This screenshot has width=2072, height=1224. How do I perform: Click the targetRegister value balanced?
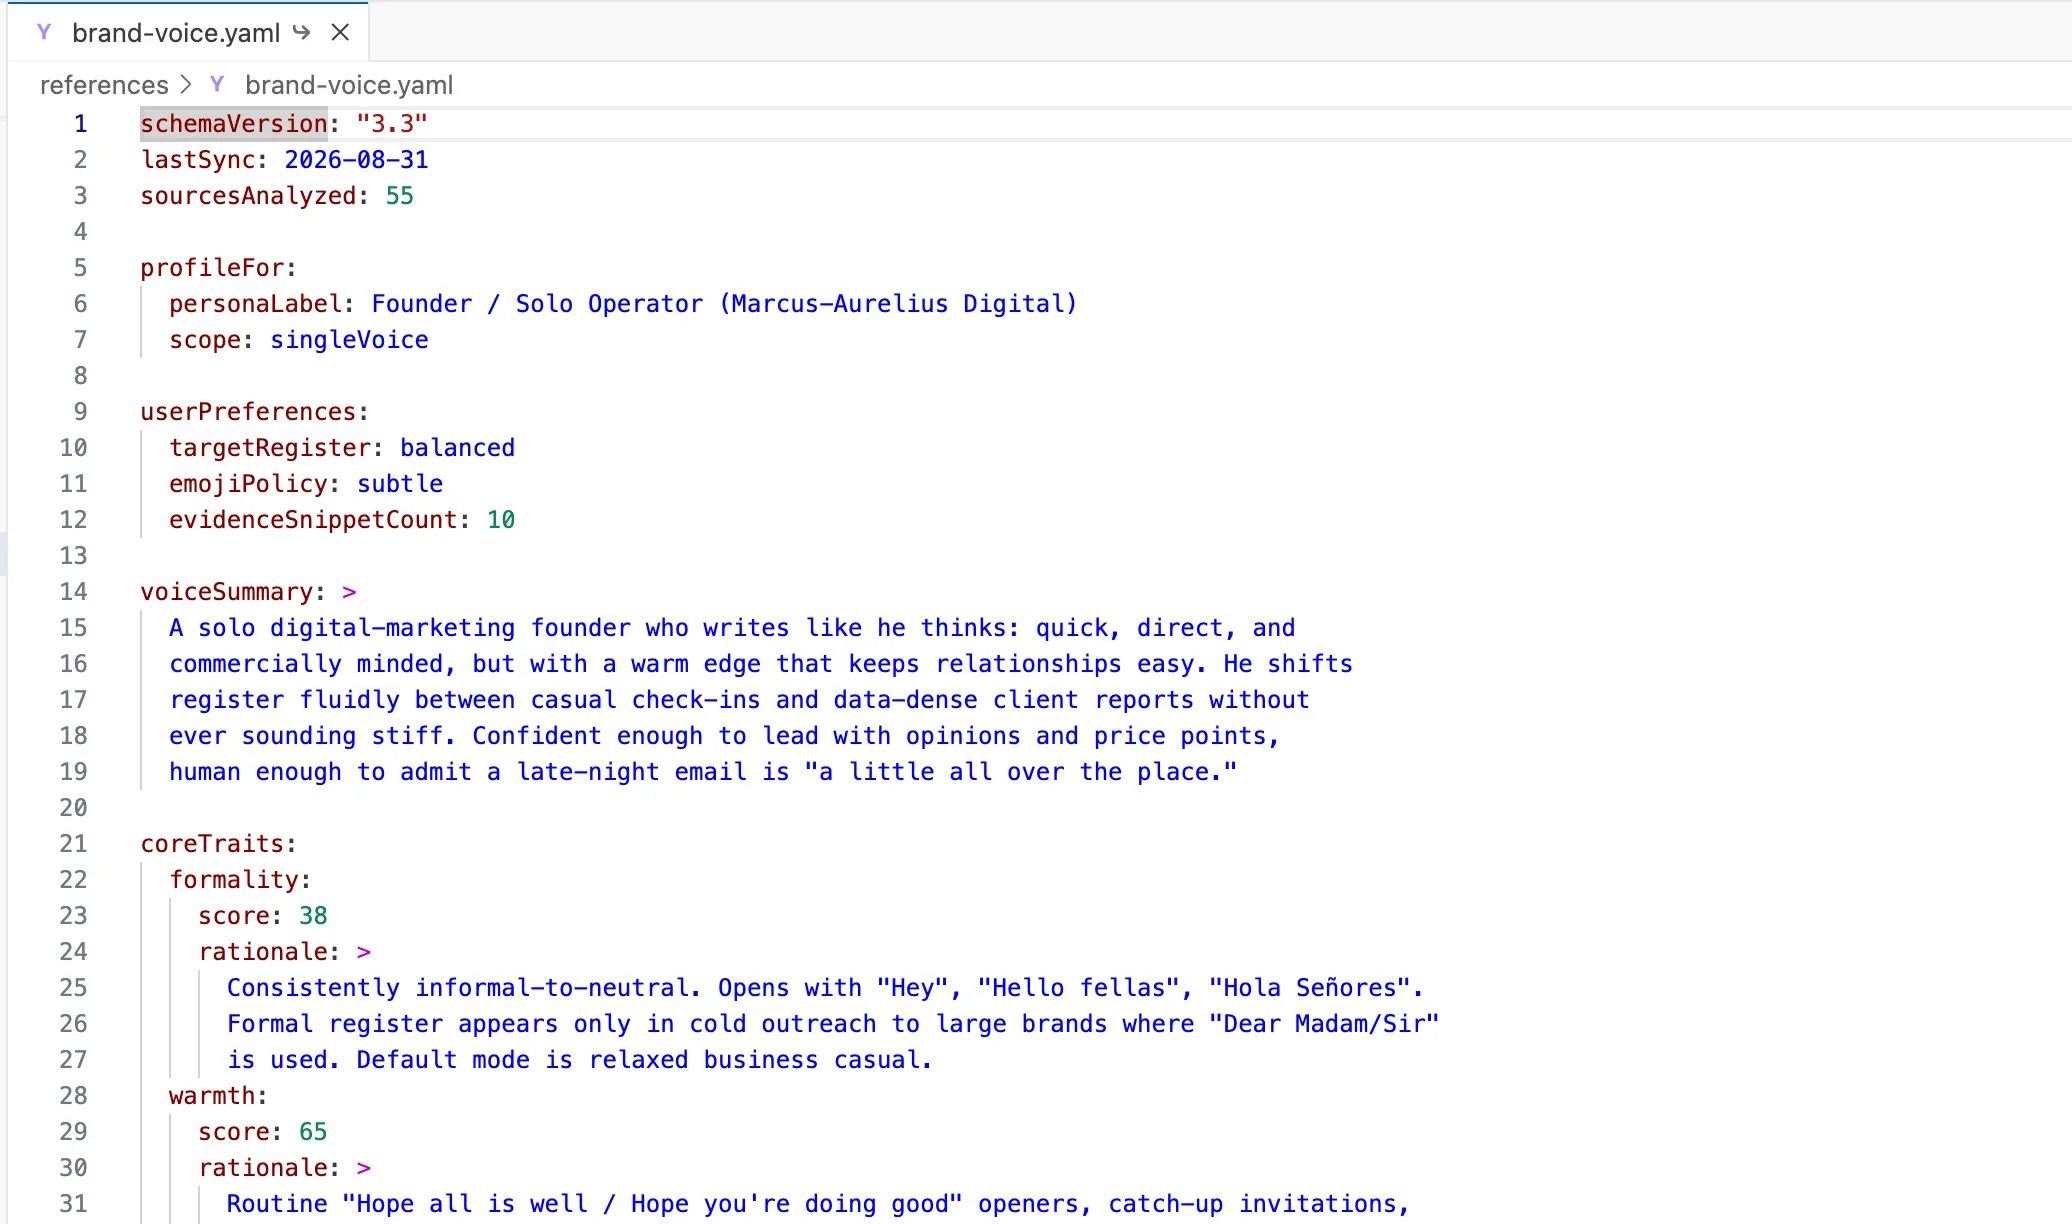(457, 448)
